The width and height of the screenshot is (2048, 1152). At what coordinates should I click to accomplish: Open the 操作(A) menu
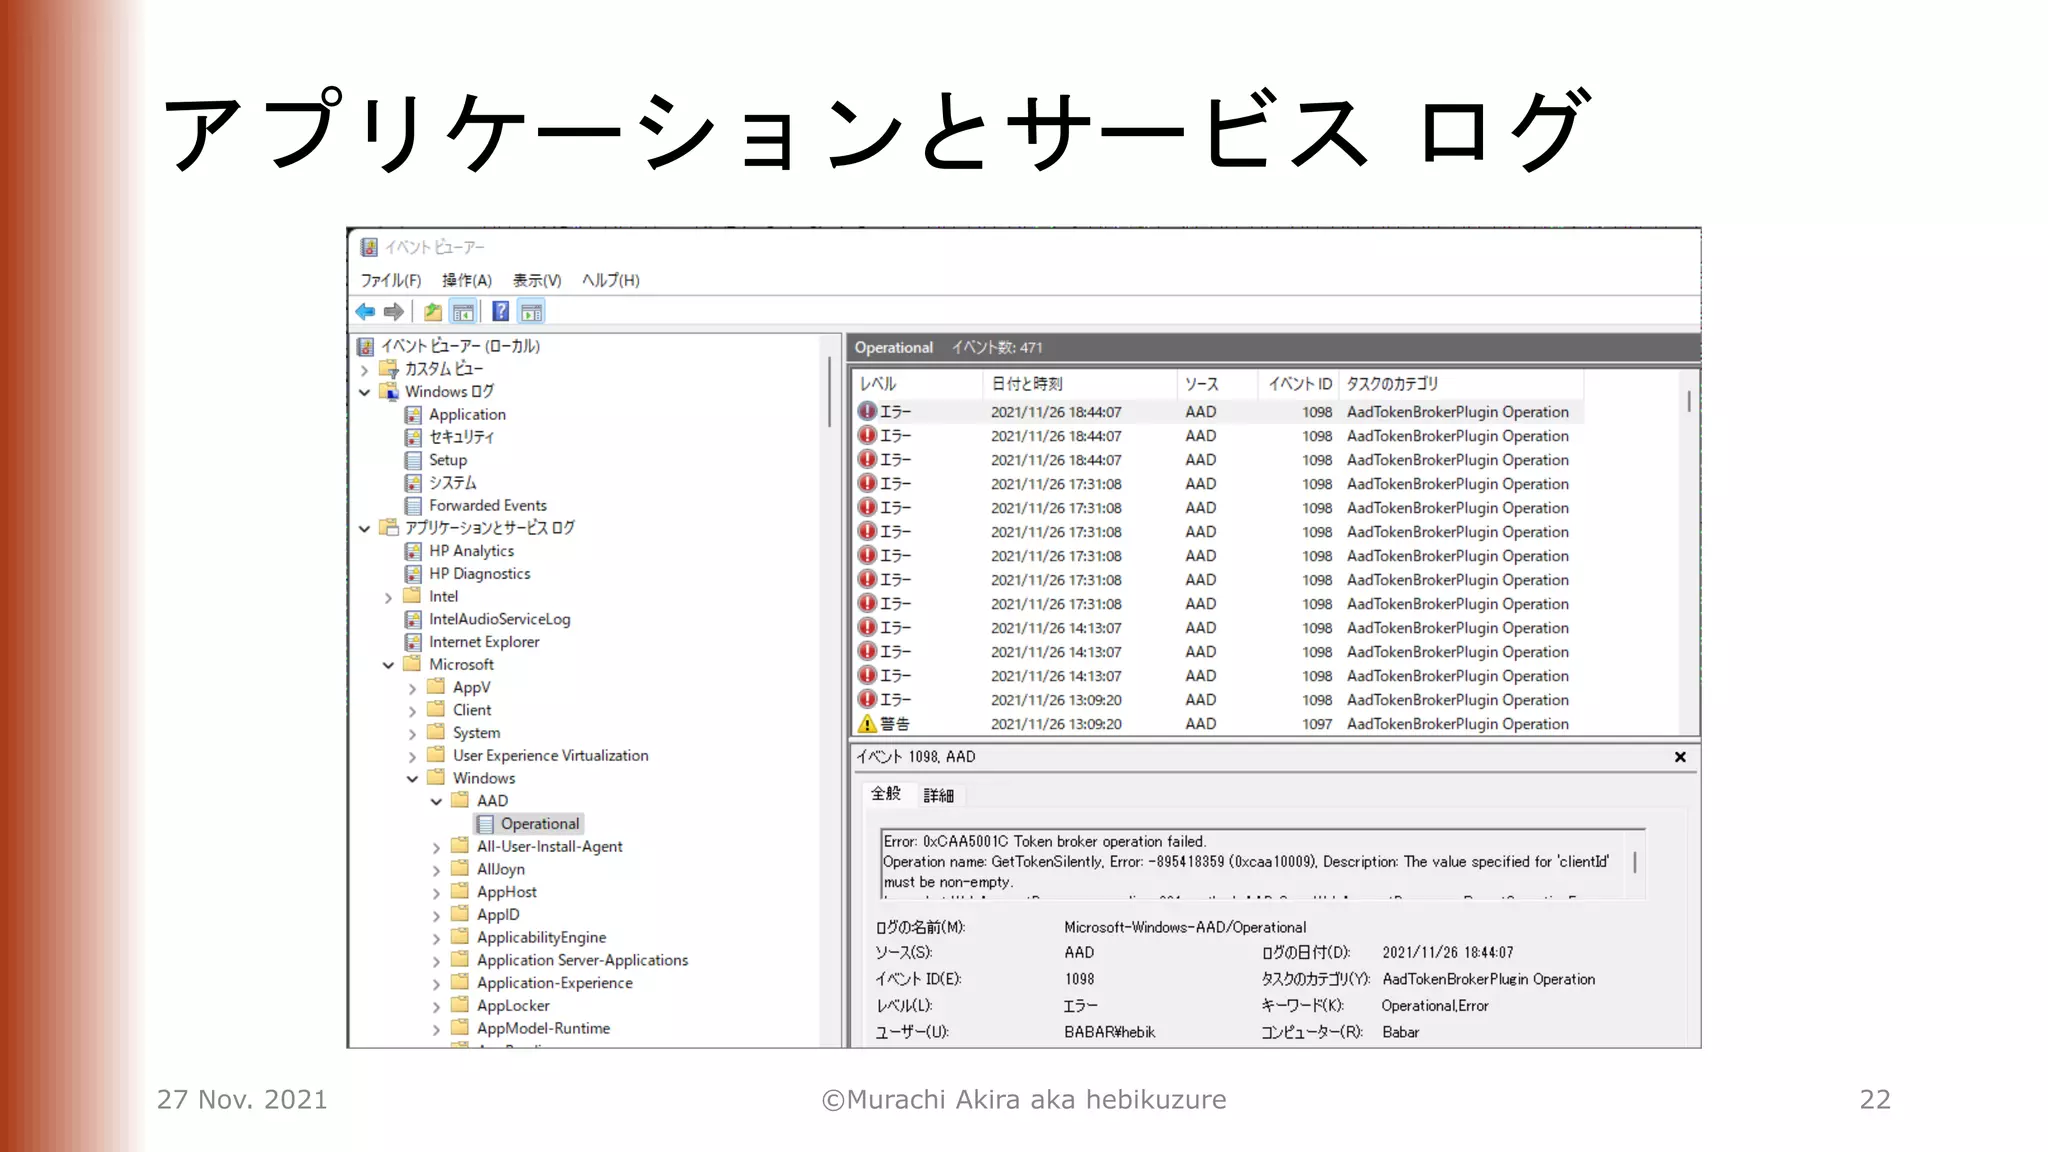pyautogui.click(x=467, y=280)
